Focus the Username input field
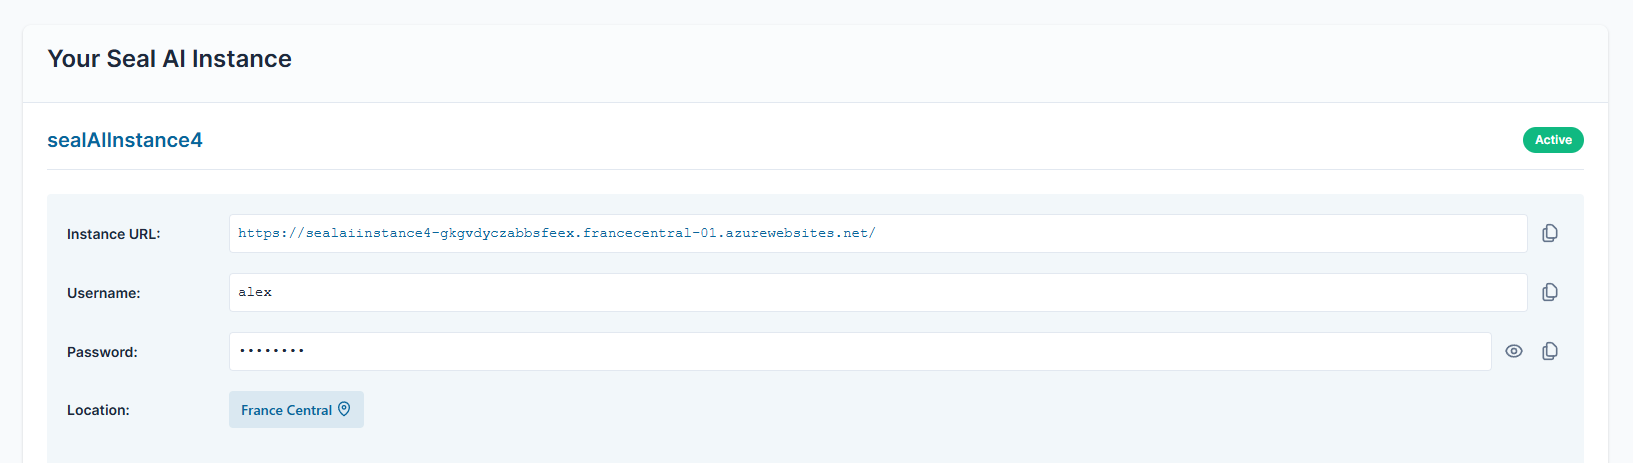 (878, 292)
